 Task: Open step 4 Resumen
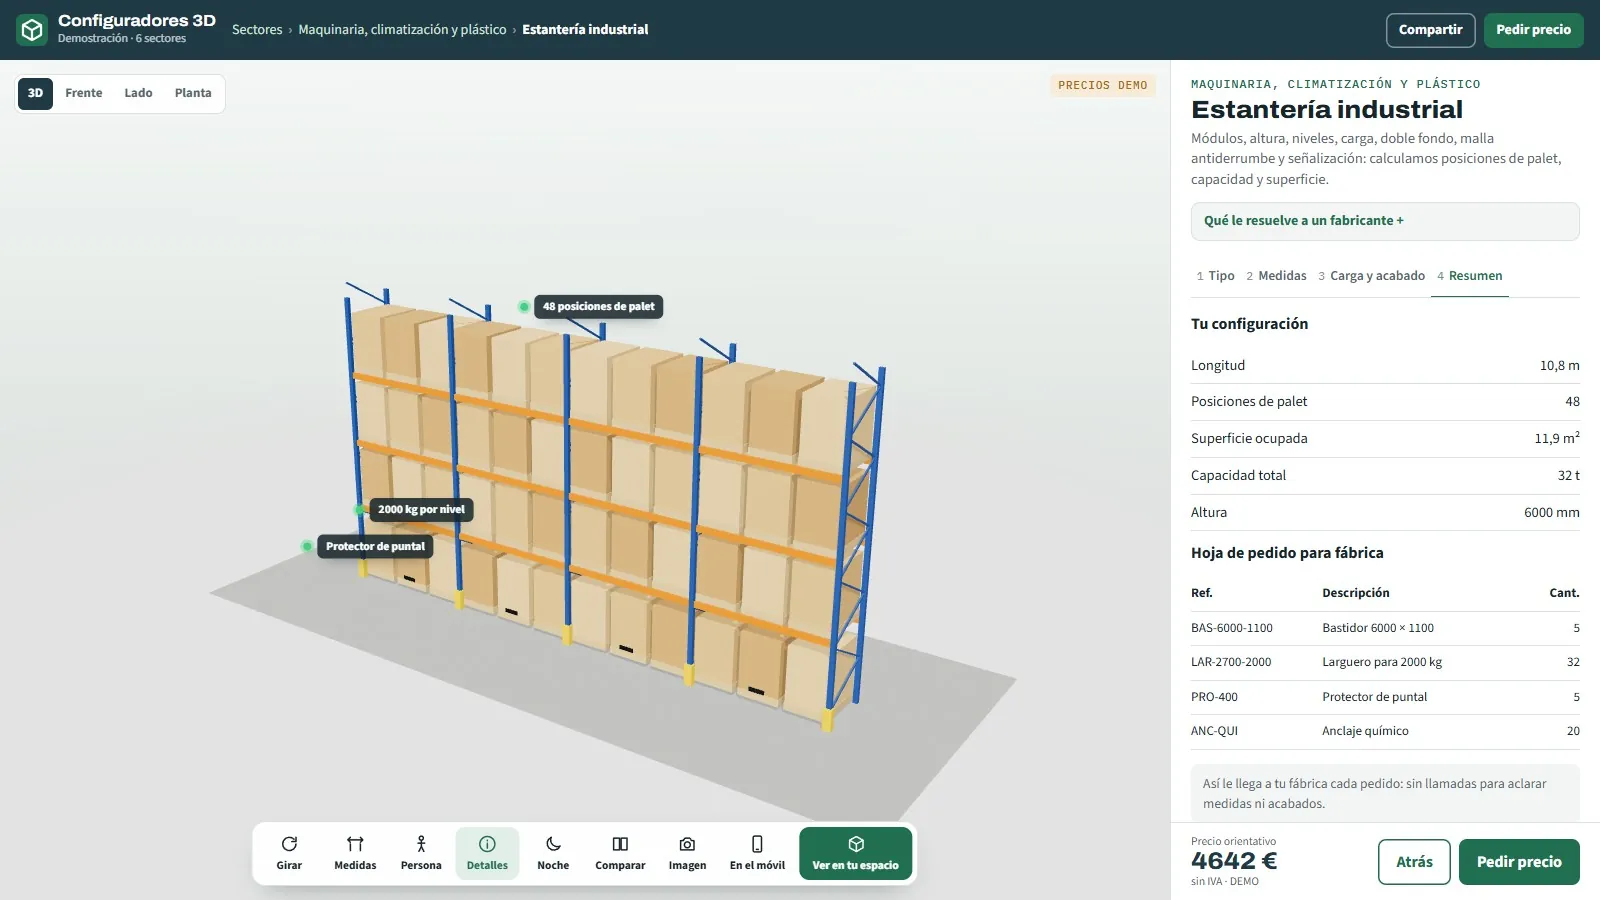click(1470, 276)
